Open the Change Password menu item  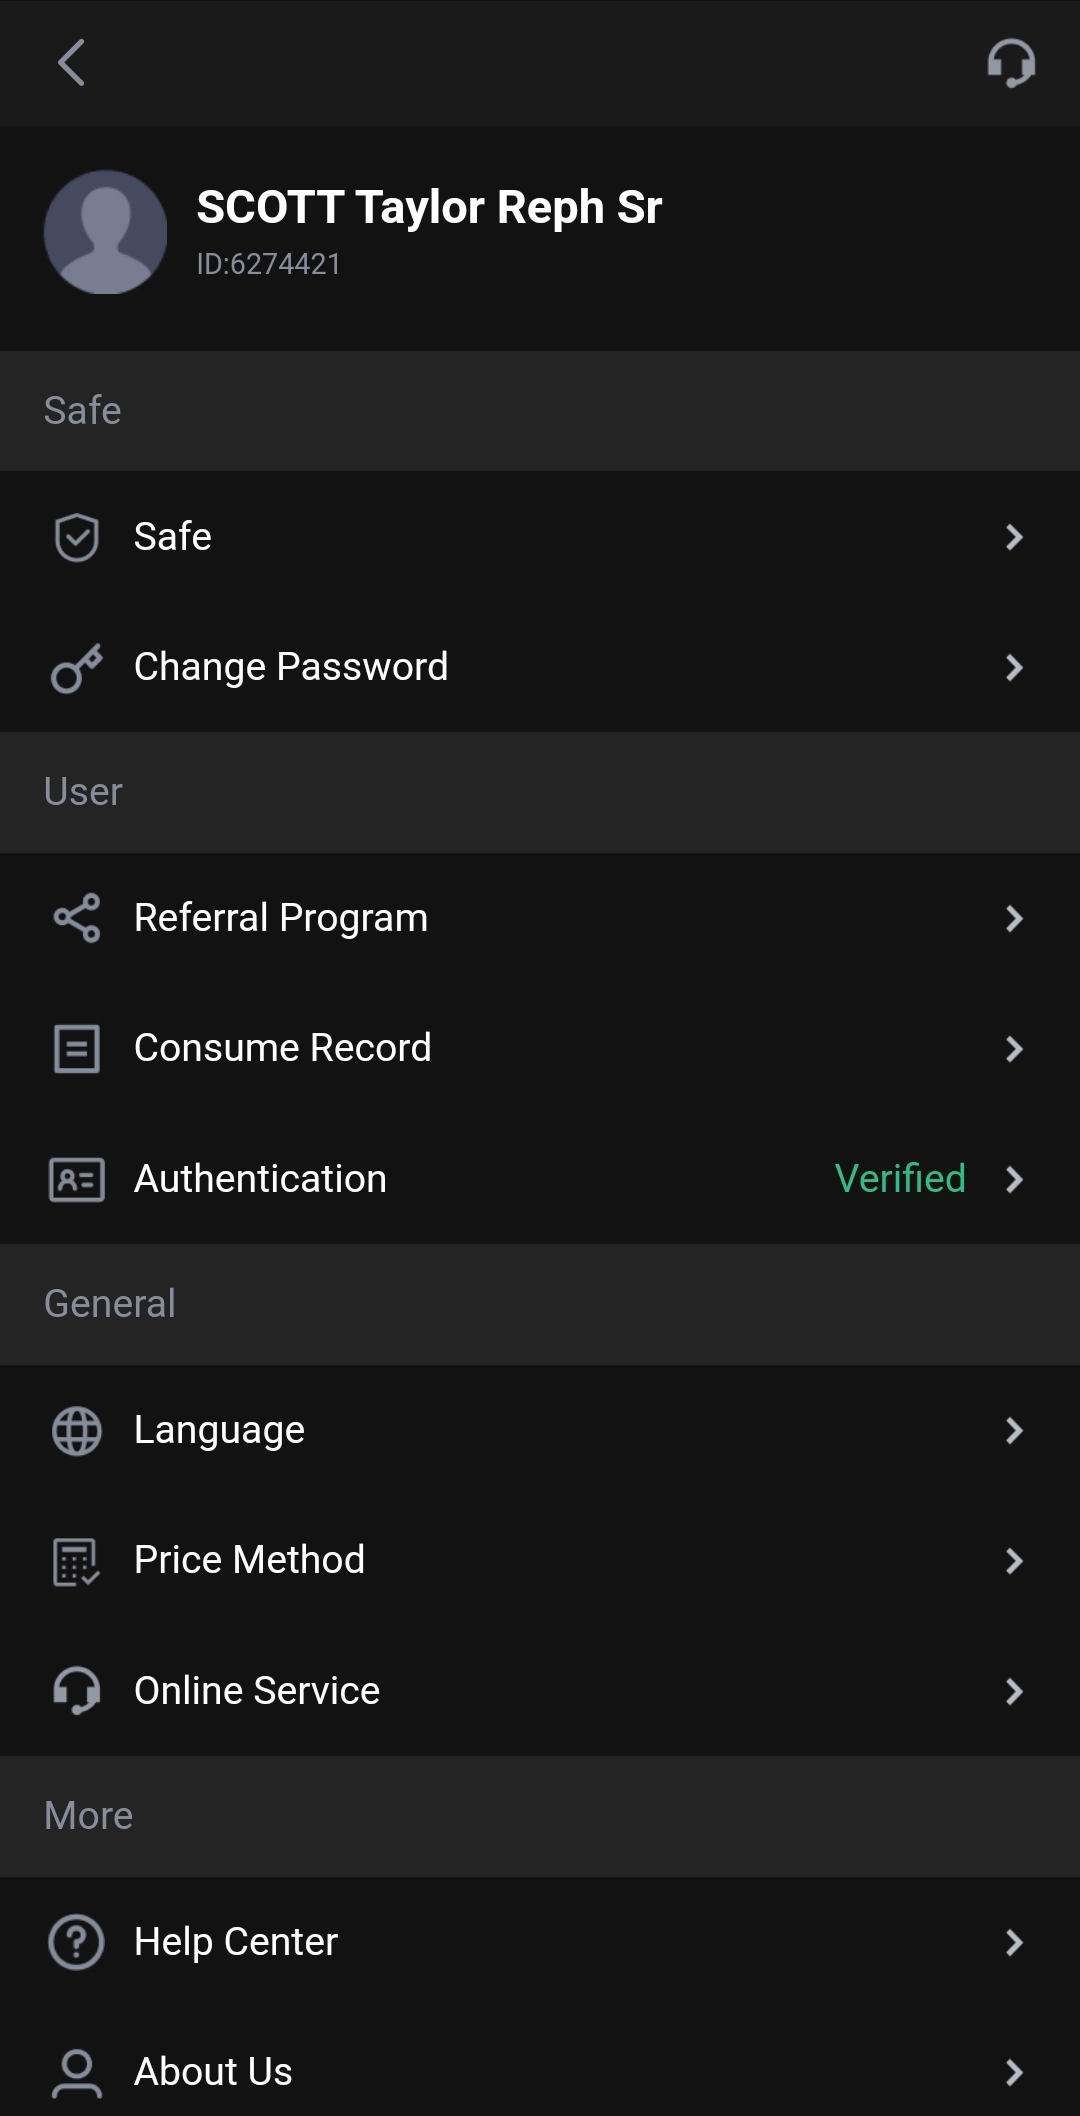291,667
